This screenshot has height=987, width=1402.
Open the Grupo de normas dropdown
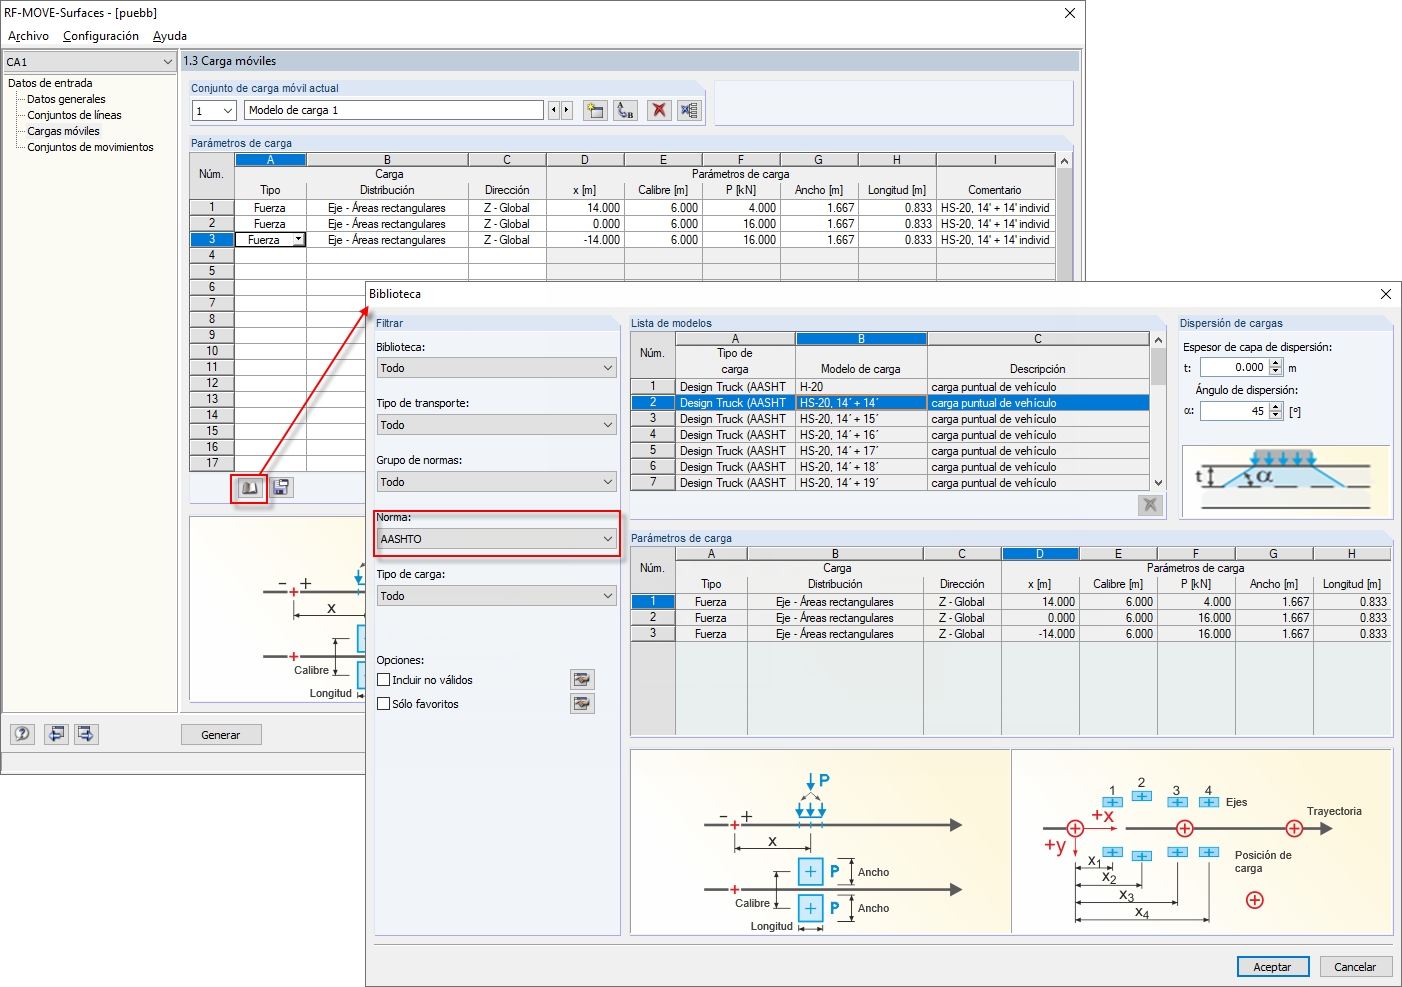click(x=497, y=482)
